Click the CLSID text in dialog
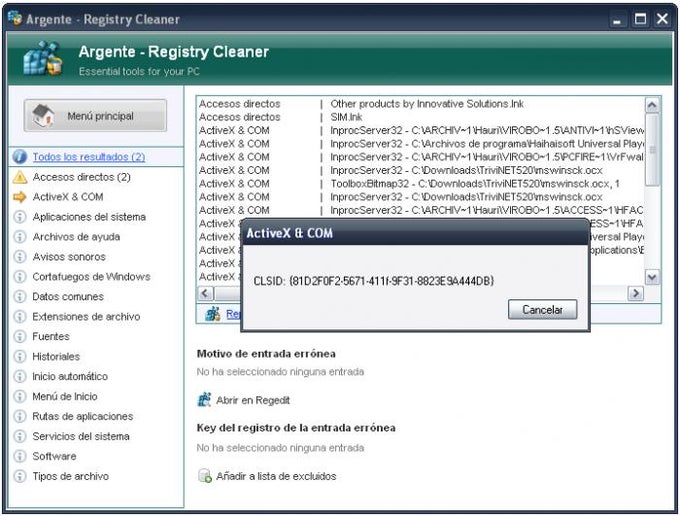This screenshot has height=516, width=680. pos(373,281)
